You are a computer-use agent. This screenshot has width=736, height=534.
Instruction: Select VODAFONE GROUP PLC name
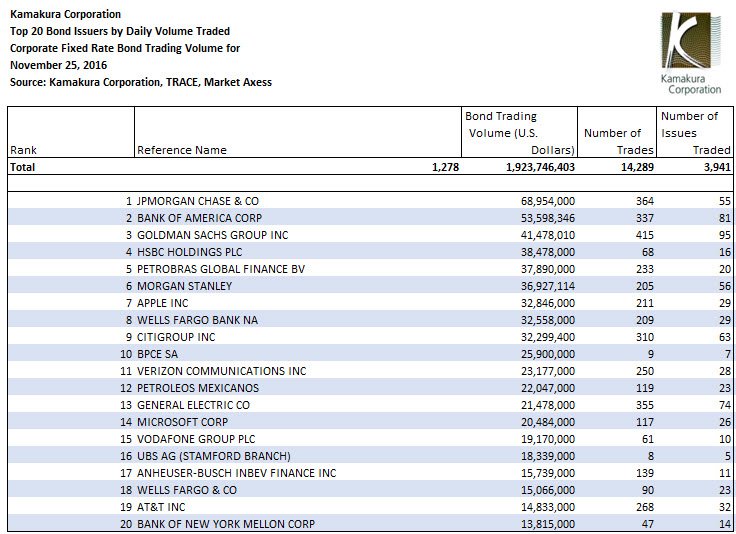pyautogui.click(x=196, y=439)
